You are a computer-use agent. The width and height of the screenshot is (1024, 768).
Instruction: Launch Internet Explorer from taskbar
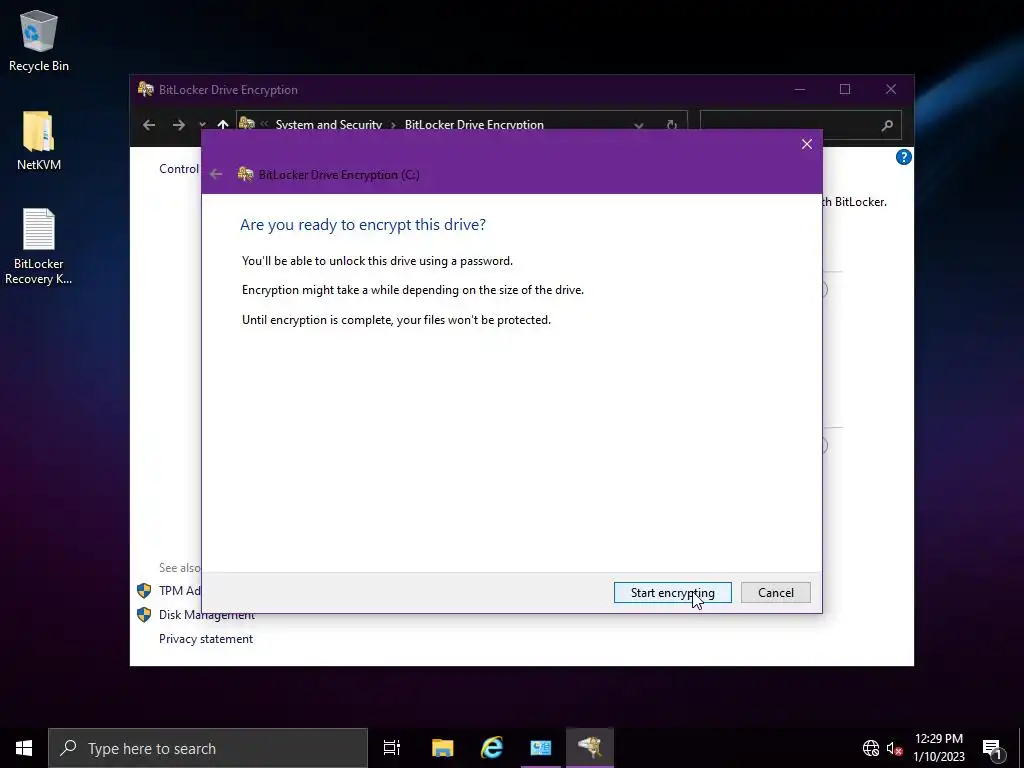[492, 748]
